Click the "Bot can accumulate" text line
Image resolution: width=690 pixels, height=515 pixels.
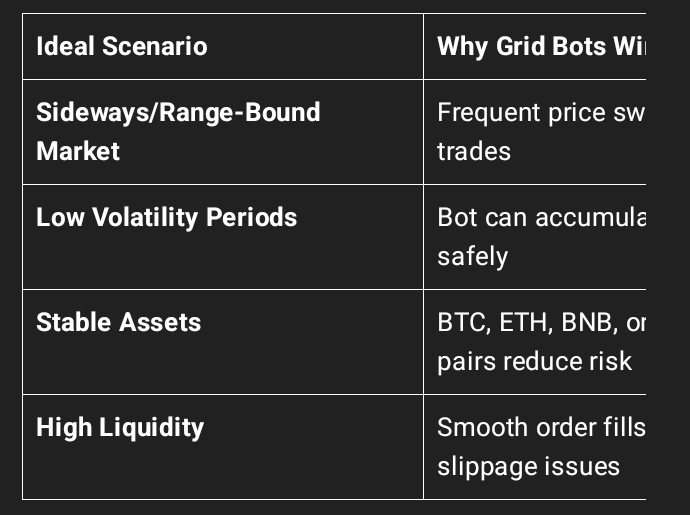click(540, 217)
